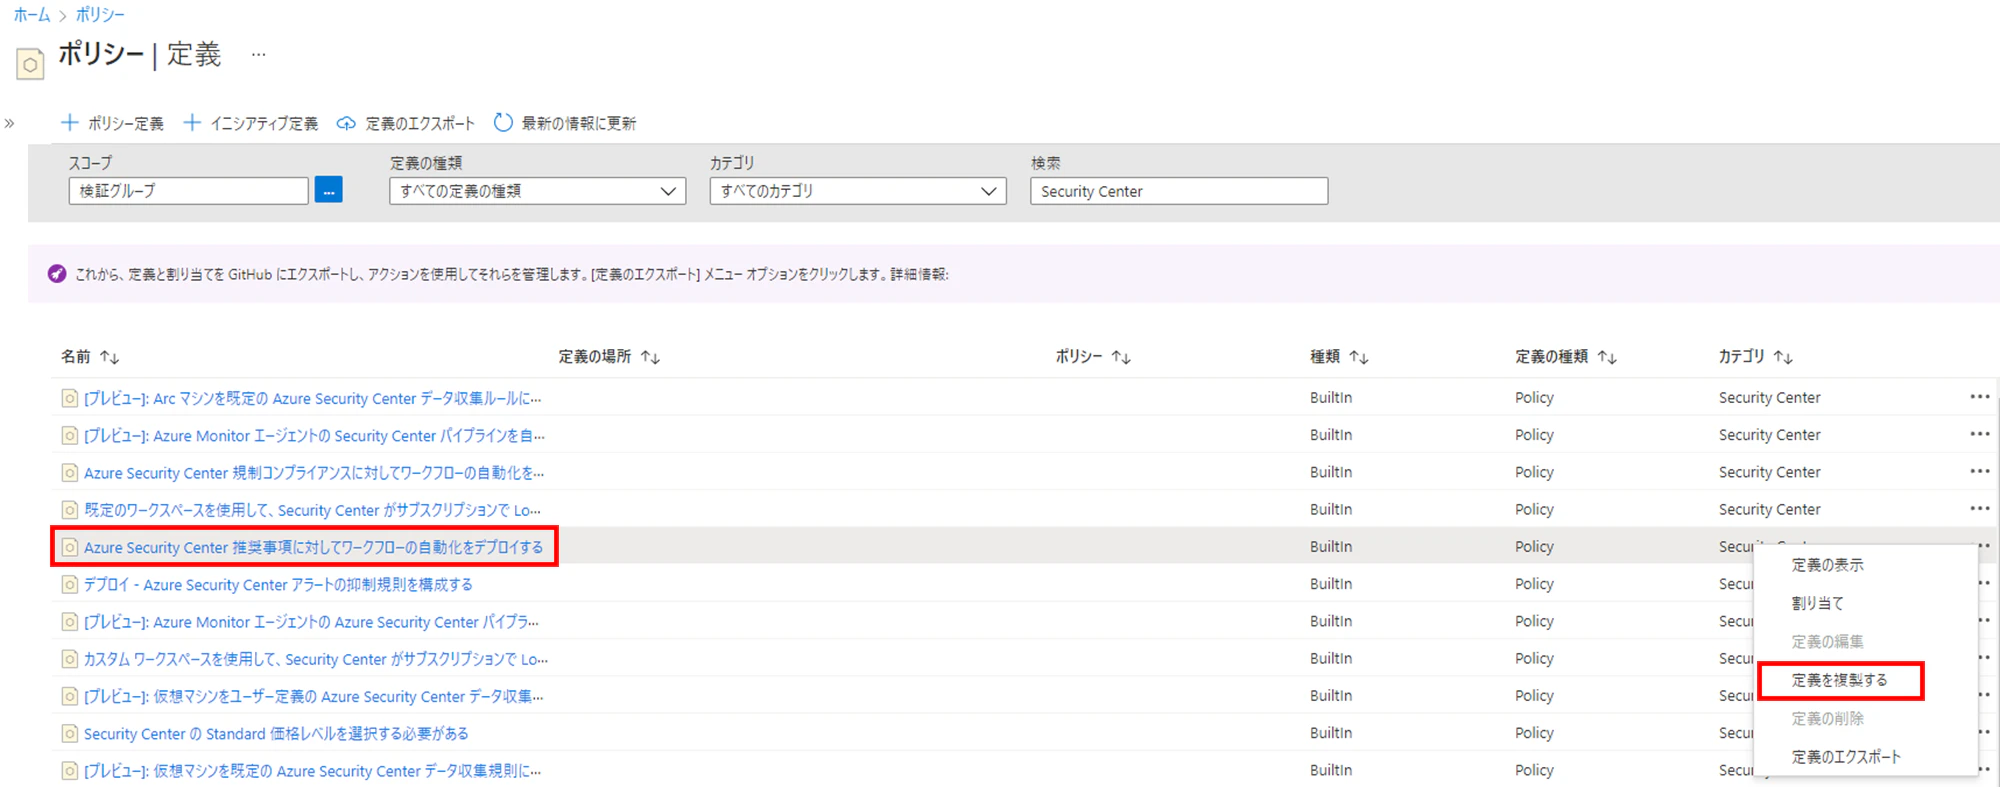
Task: Click 最新の情報に更新 refresh button
Action: (x=565, y=123)
